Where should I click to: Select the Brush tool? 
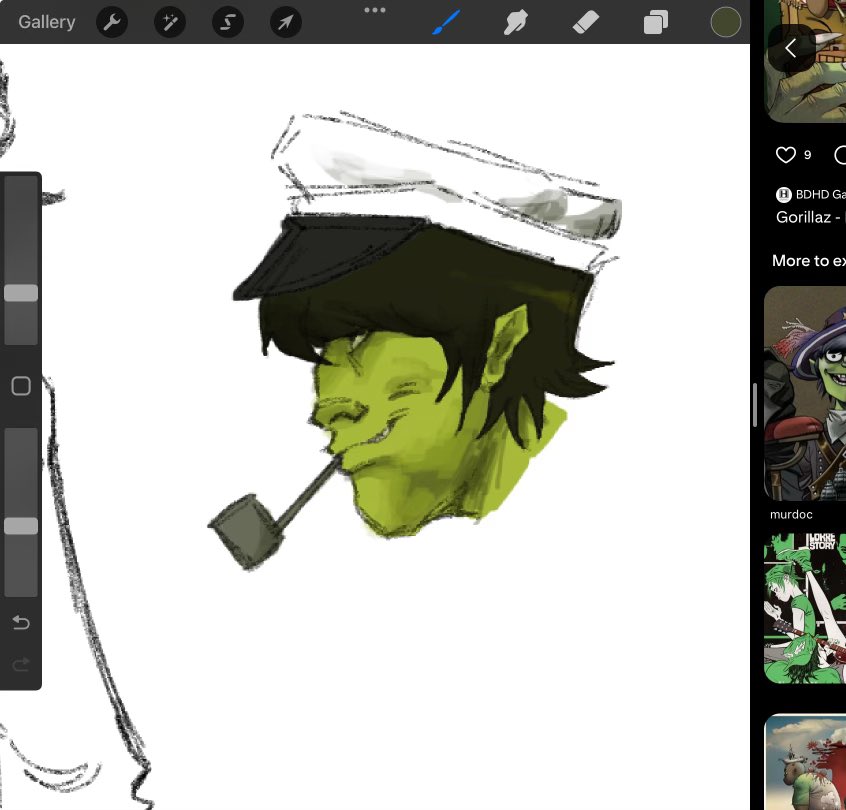tap(447, 22)
